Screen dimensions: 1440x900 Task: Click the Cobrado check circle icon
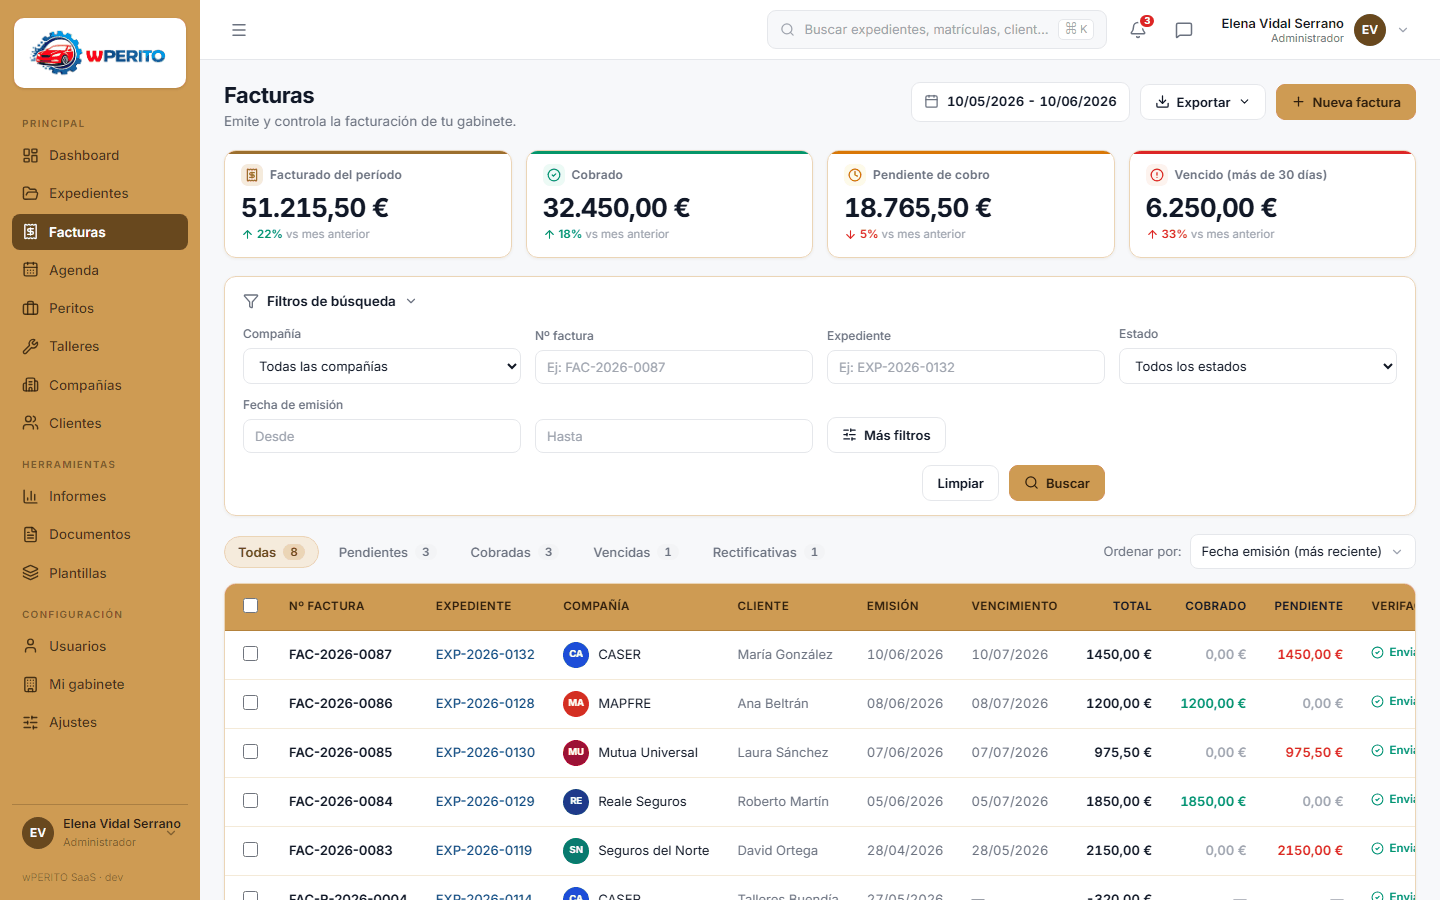[x=554, y=175]
